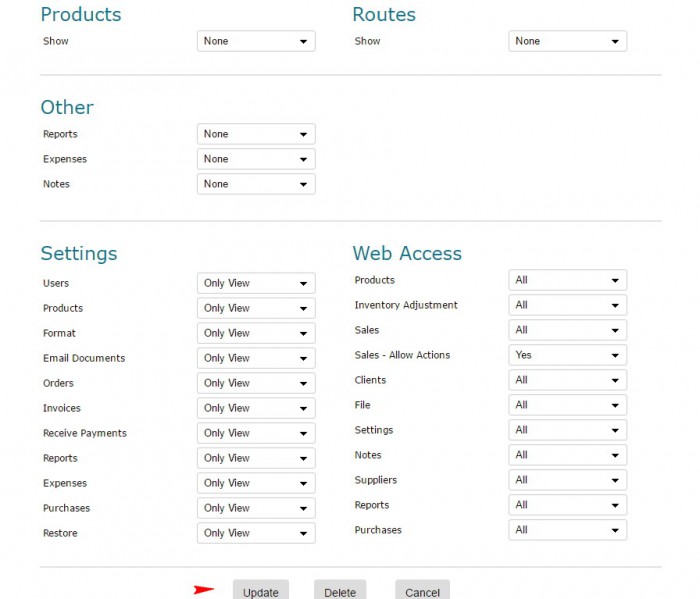Click the Users label
Image resolution: width=700 pixels, height=599 pixels.
click(x=56, y=283)
